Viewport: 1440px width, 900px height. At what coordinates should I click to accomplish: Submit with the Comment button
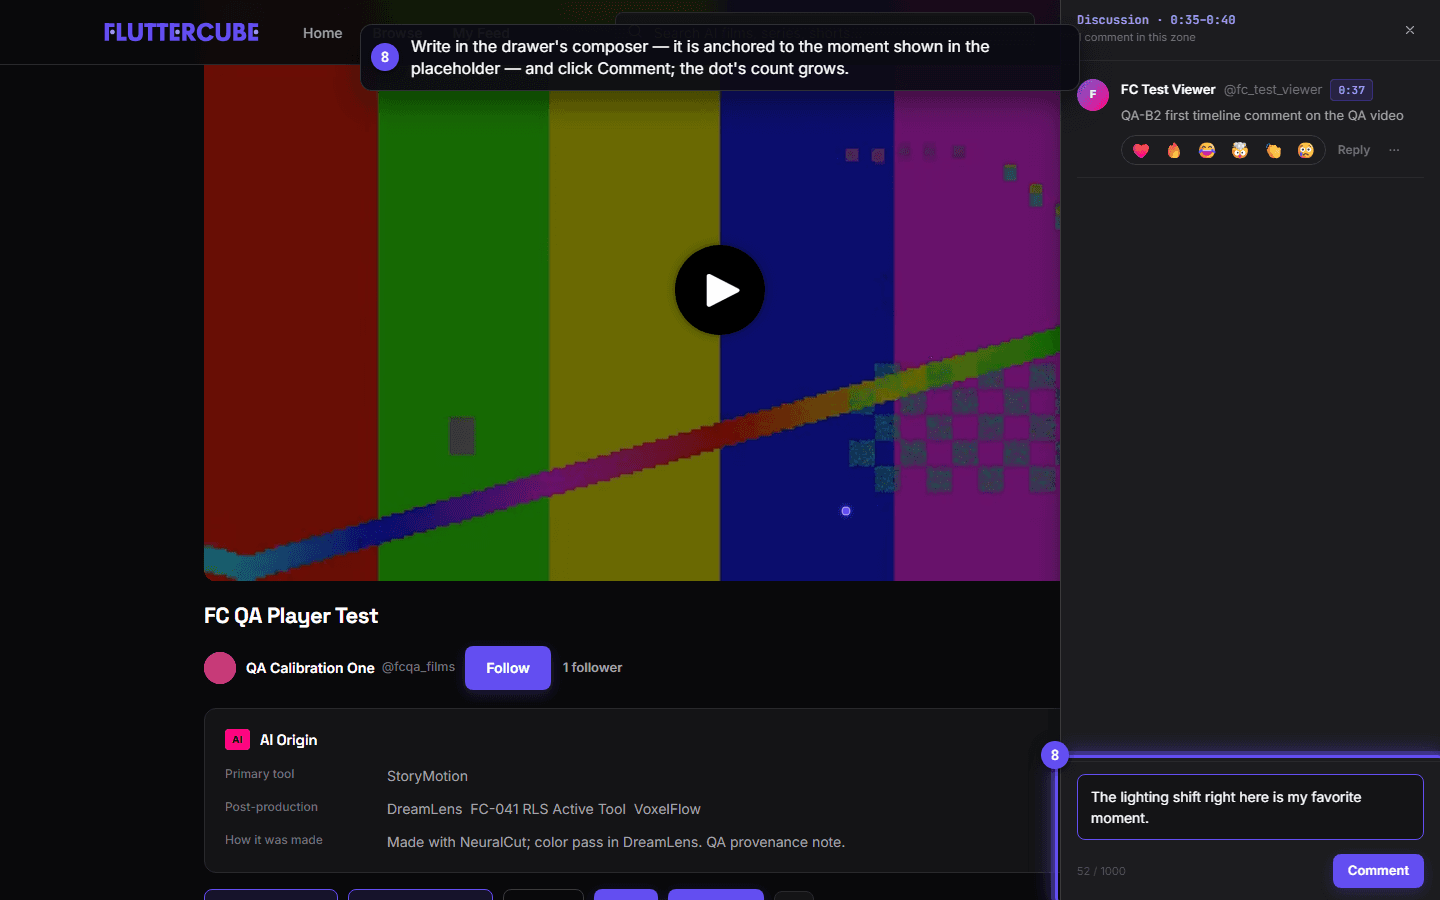[1378, 871]
